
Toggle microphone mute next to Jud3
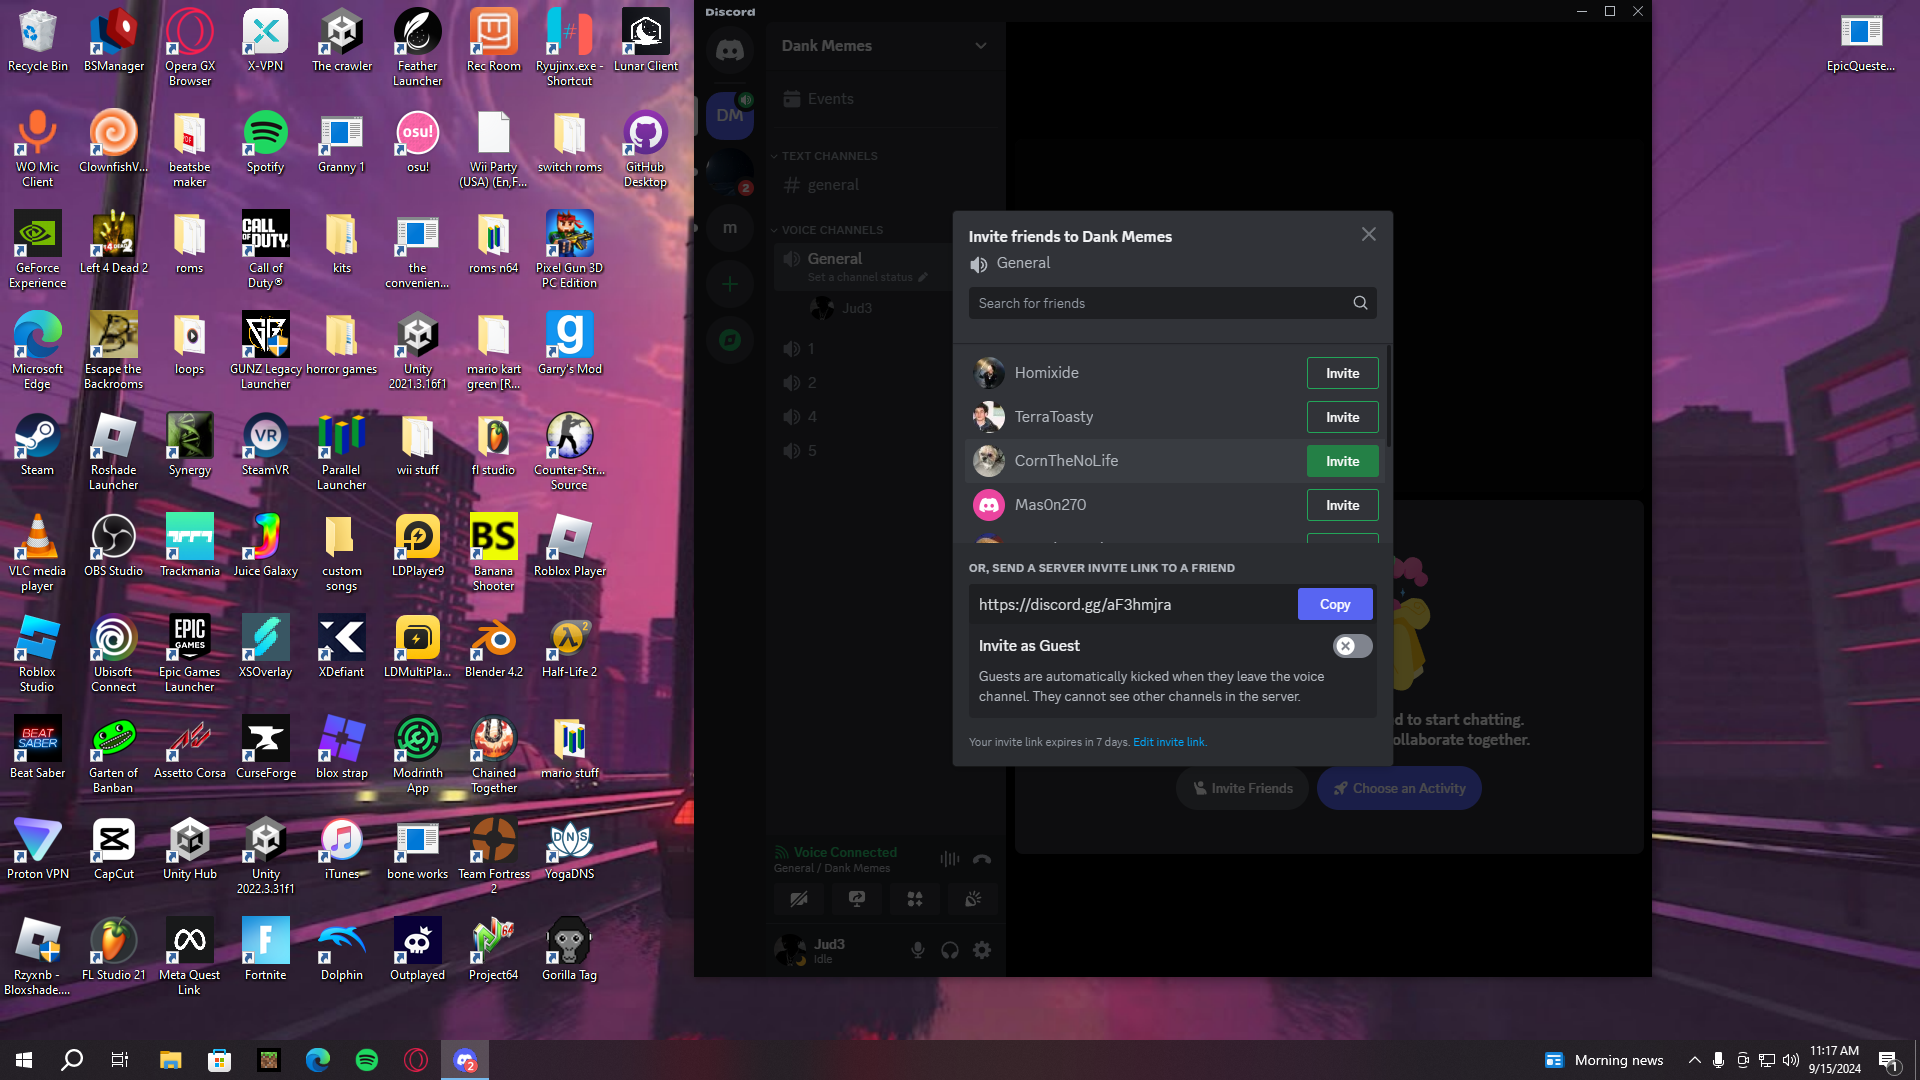point(917,950)
